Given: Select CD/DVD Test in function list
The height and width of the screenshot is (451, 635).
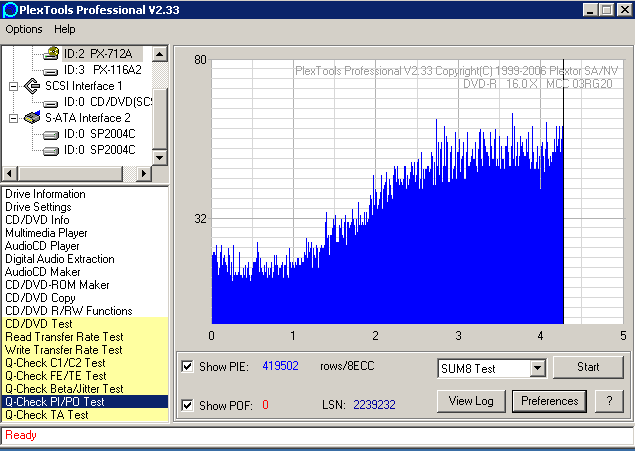Looking at the screenshot, I should (85, 323).
